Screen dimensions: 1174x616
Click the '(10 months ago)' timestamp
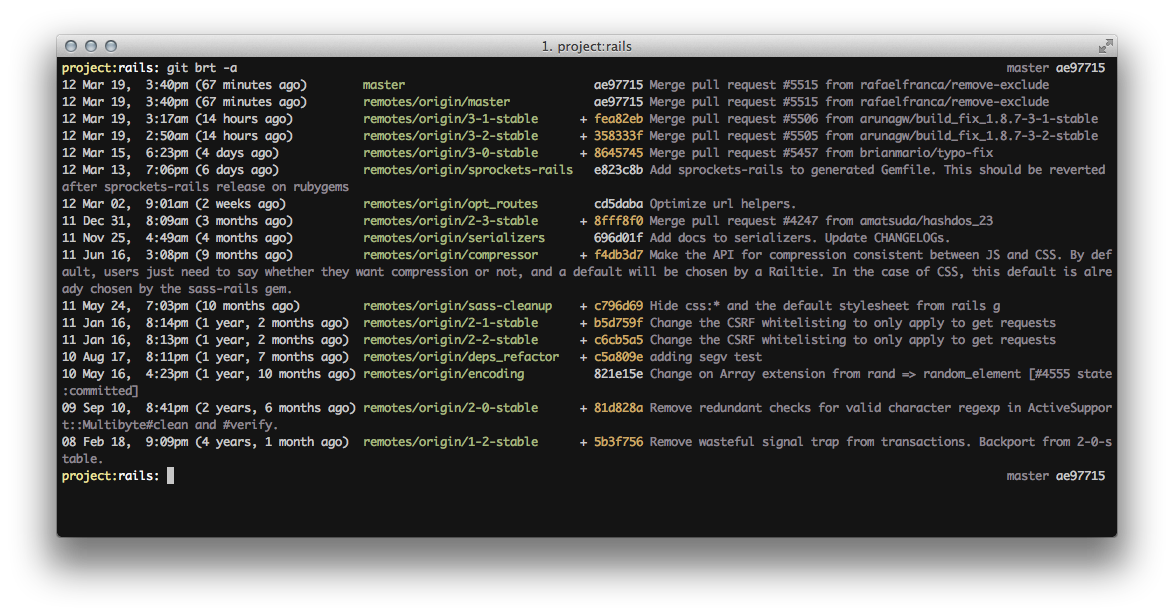pos(247,306)
